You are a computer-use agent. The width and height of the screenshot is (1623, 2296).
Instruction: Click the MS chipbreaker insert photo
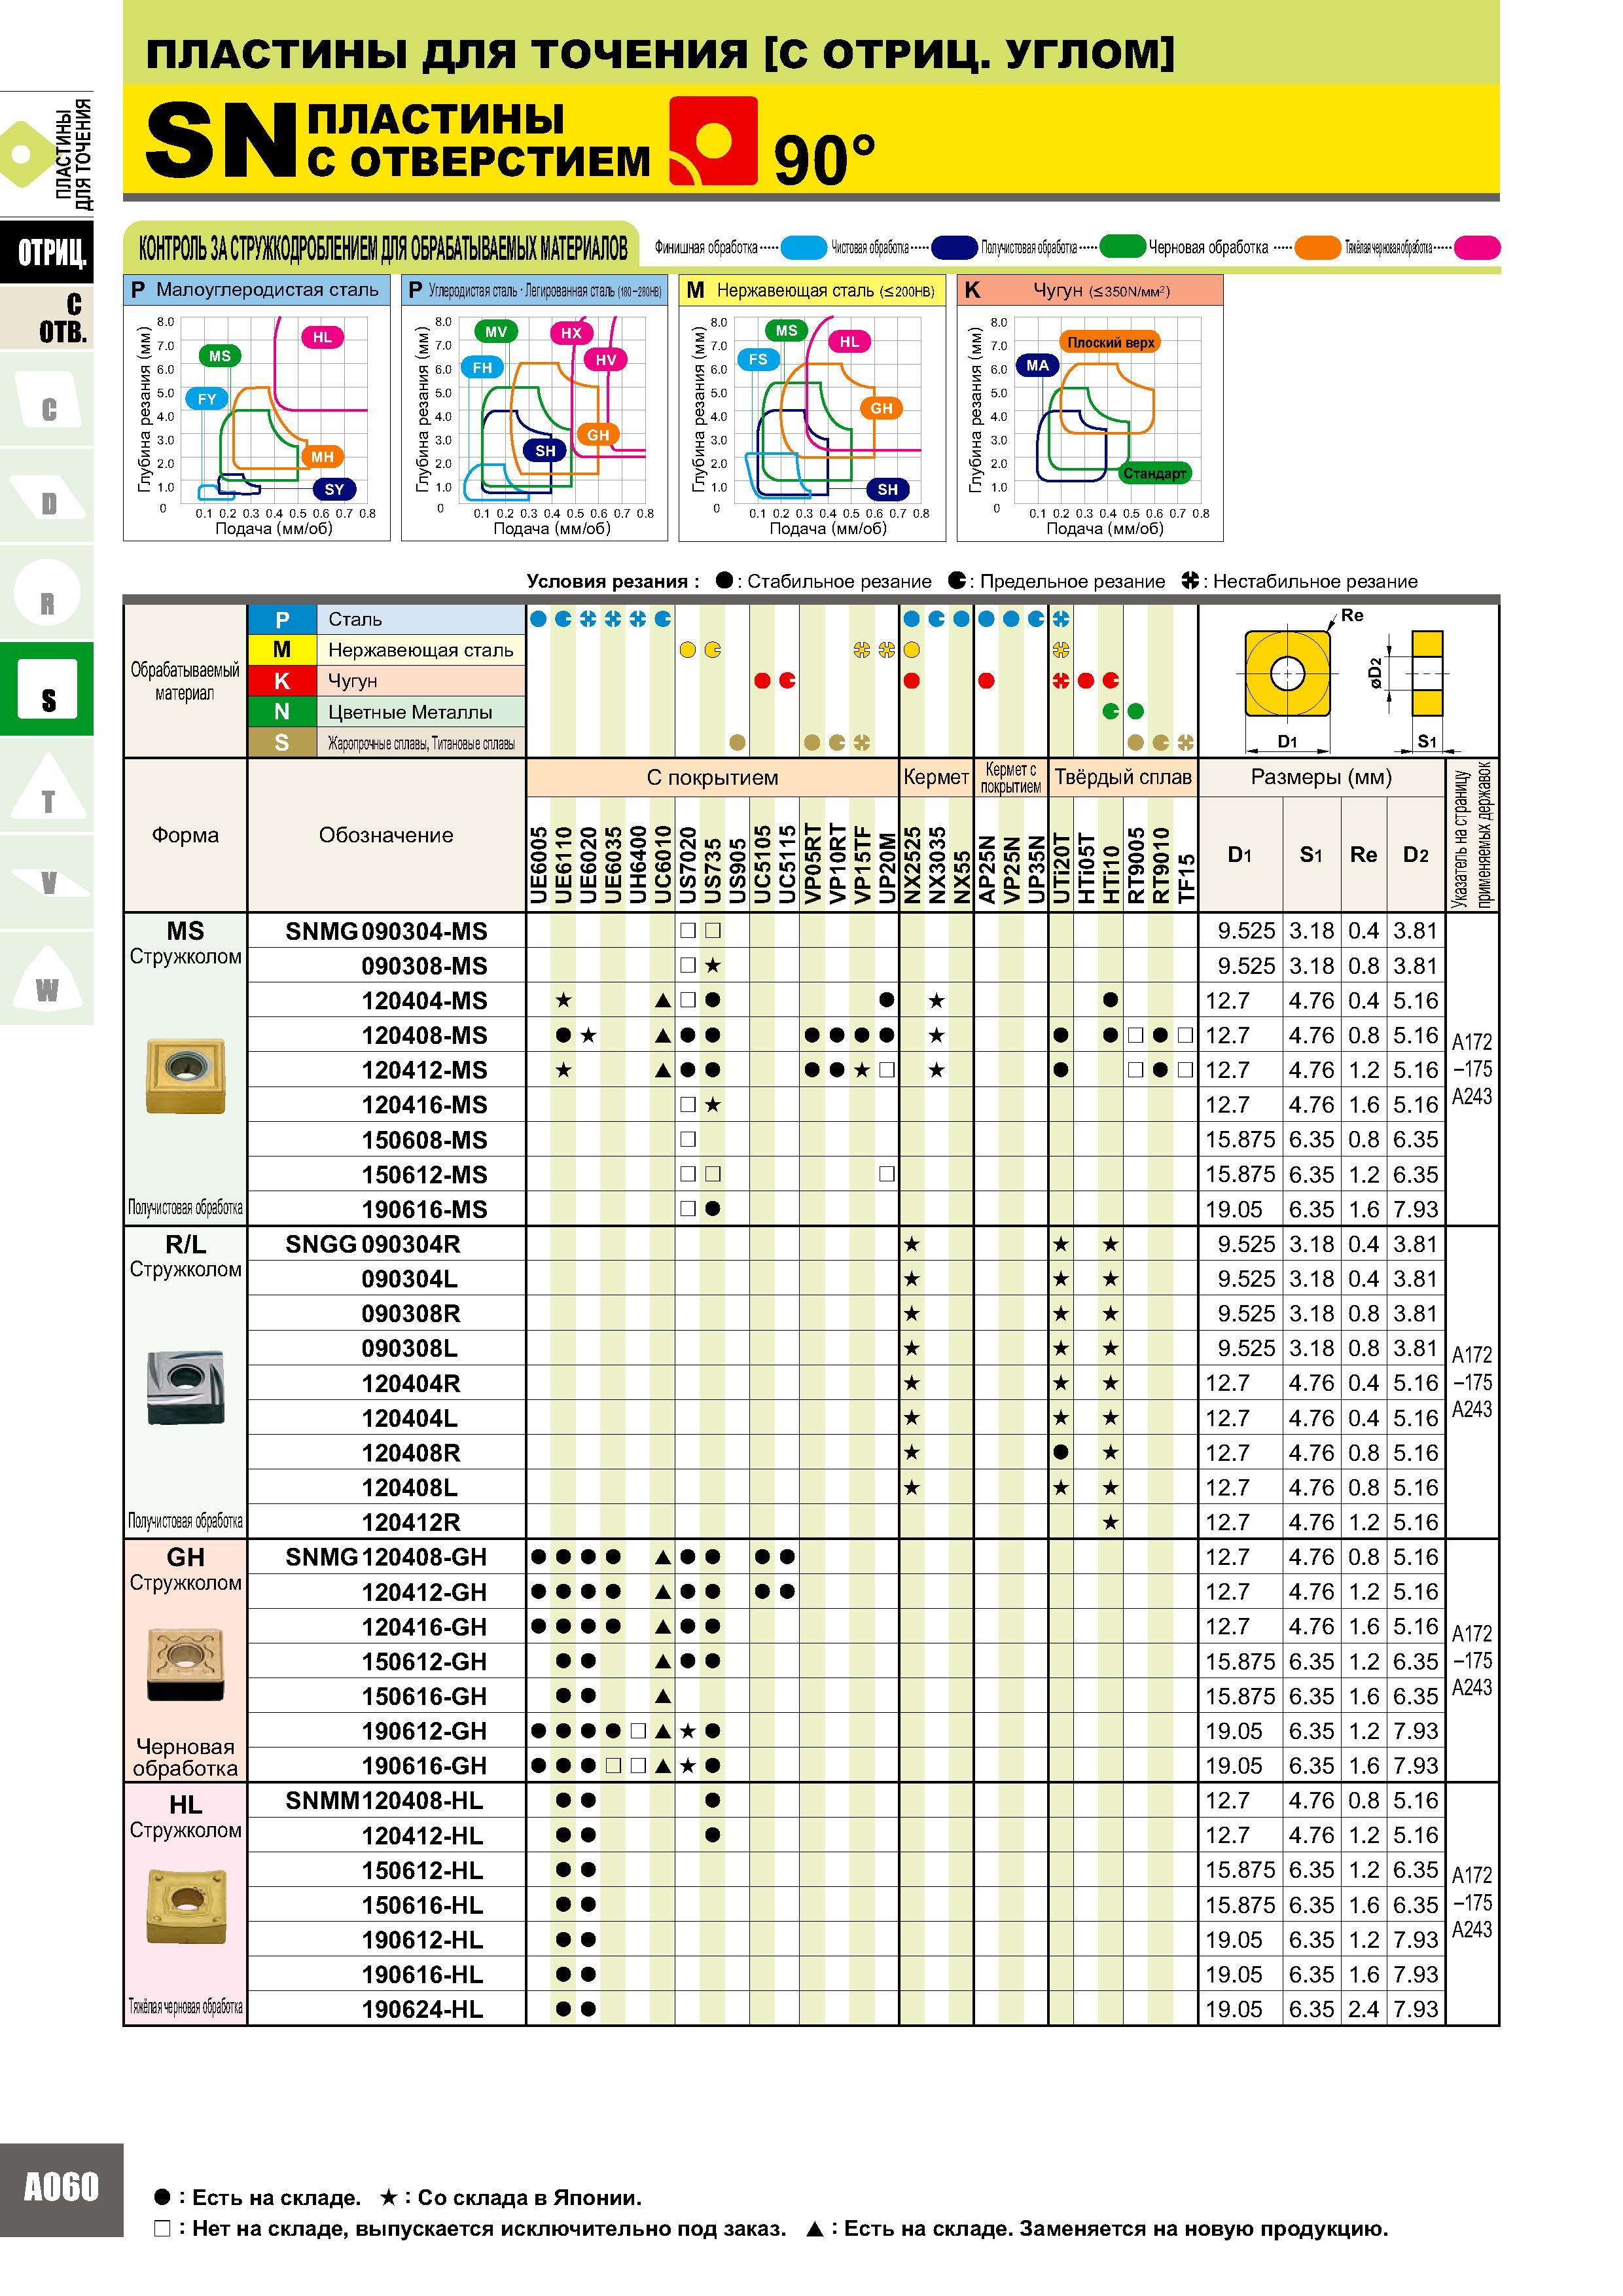(x=185, y=1076)
